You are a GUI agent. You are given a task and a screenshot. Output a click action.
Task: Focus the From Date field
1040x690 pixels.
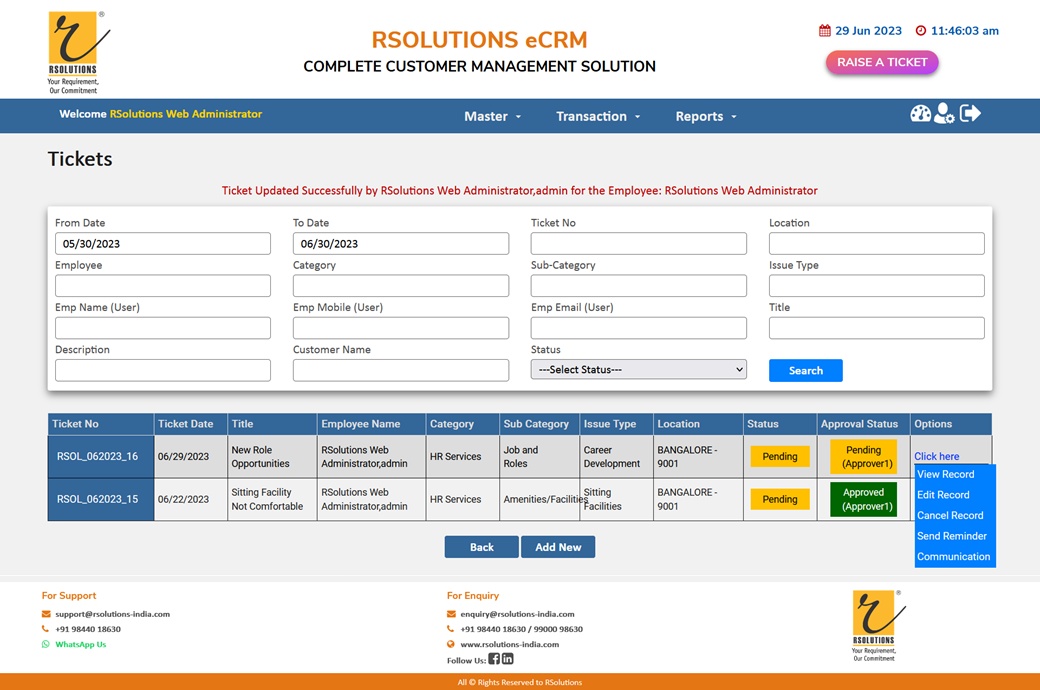[x=162, y=244]
